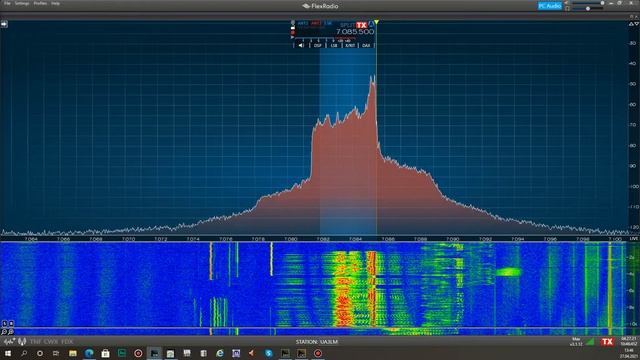Click the LIVE waterfall label
The image size is (640, 360).
pyautogui.click(x=633, y=239)
